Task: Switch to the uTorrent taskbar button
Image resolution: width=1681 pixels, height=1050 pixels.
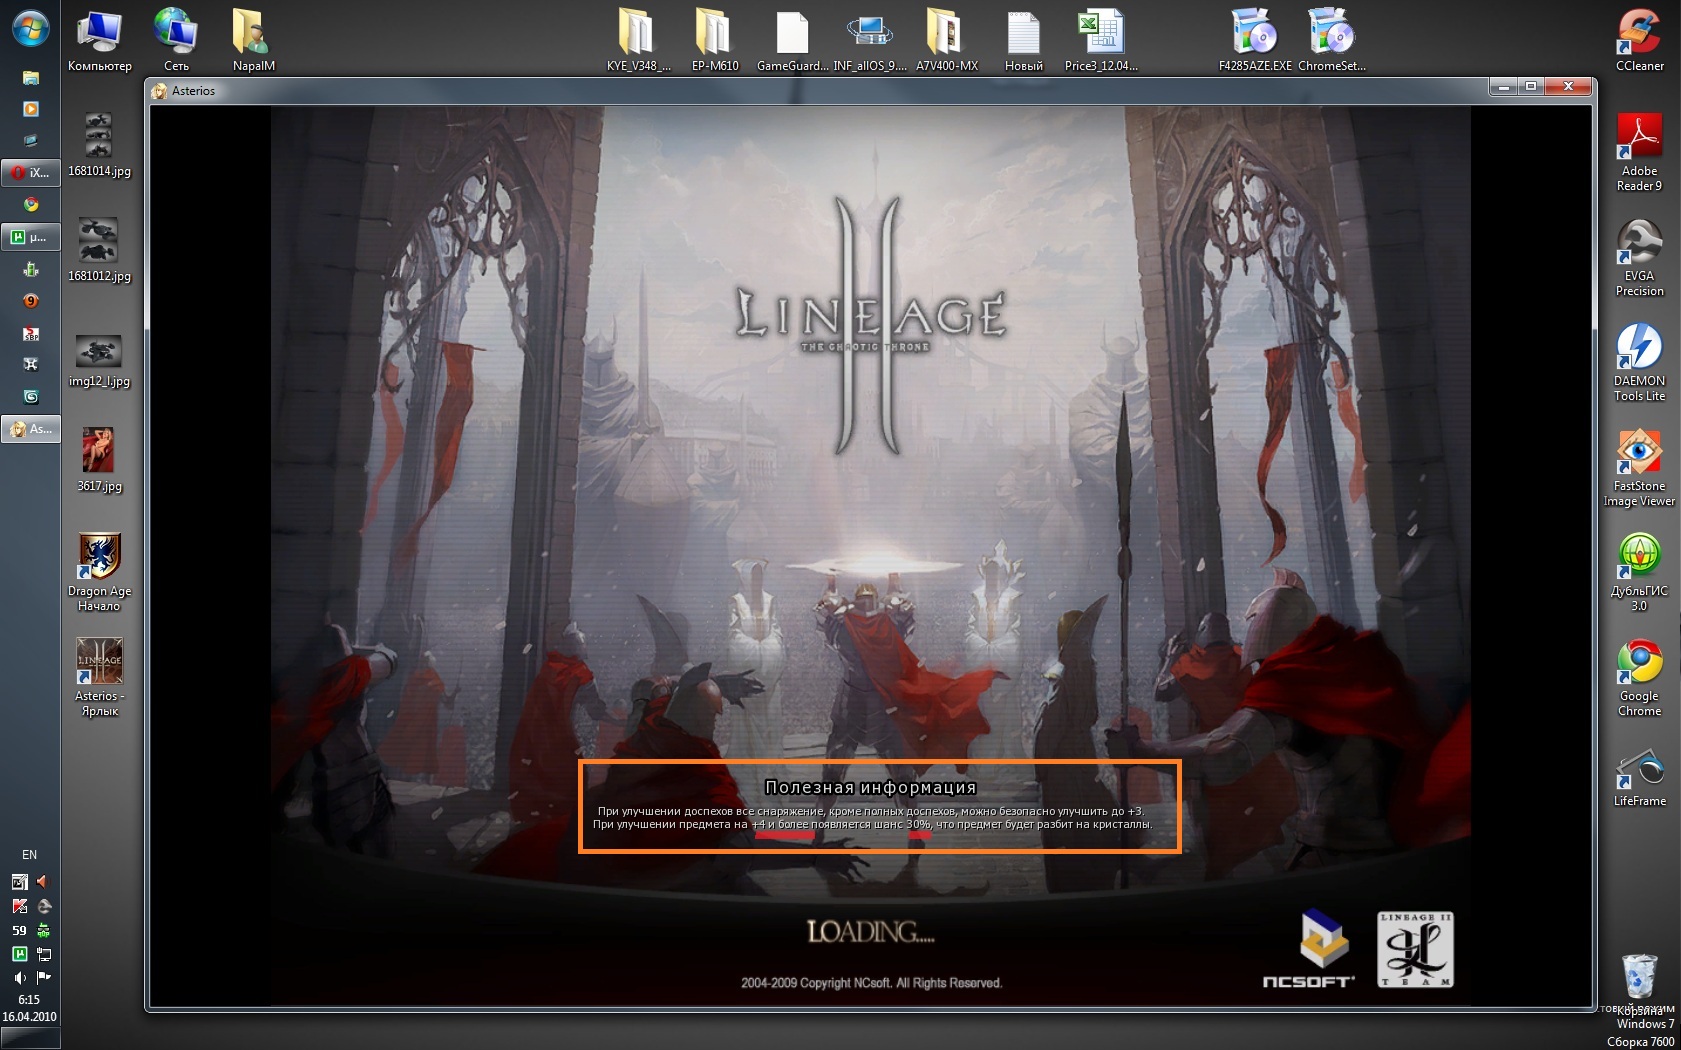Action: pyautogui.click(x=30, y=237)
